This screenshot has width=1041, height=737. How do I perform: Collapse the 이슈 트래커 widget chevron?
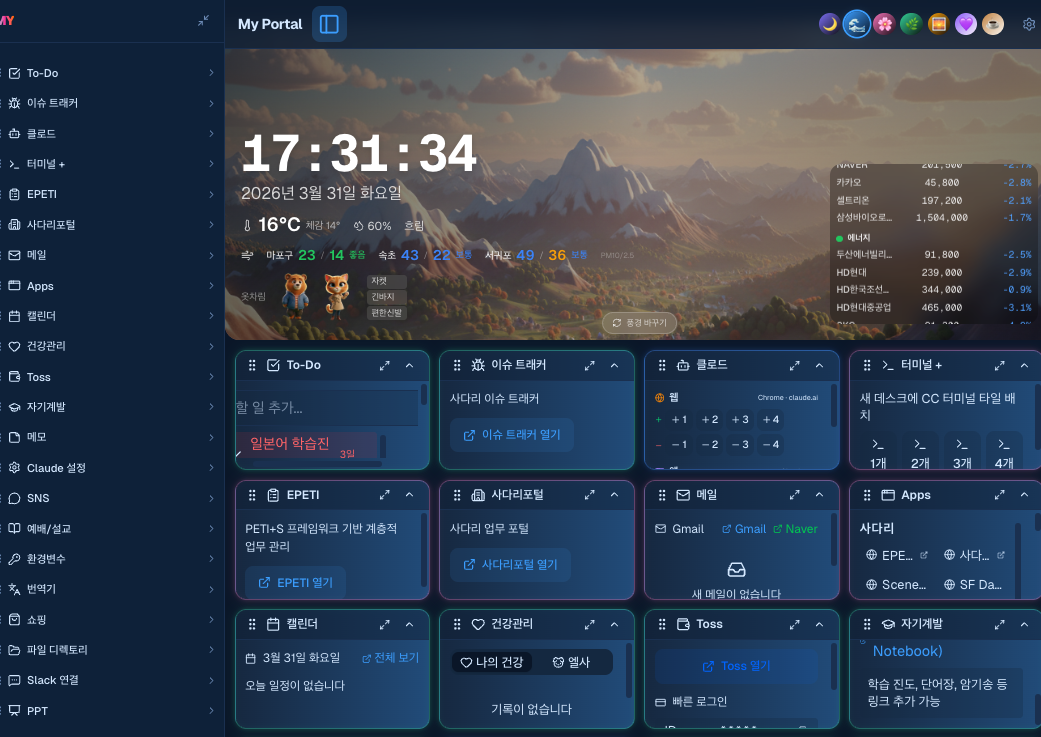click(614, 366)
